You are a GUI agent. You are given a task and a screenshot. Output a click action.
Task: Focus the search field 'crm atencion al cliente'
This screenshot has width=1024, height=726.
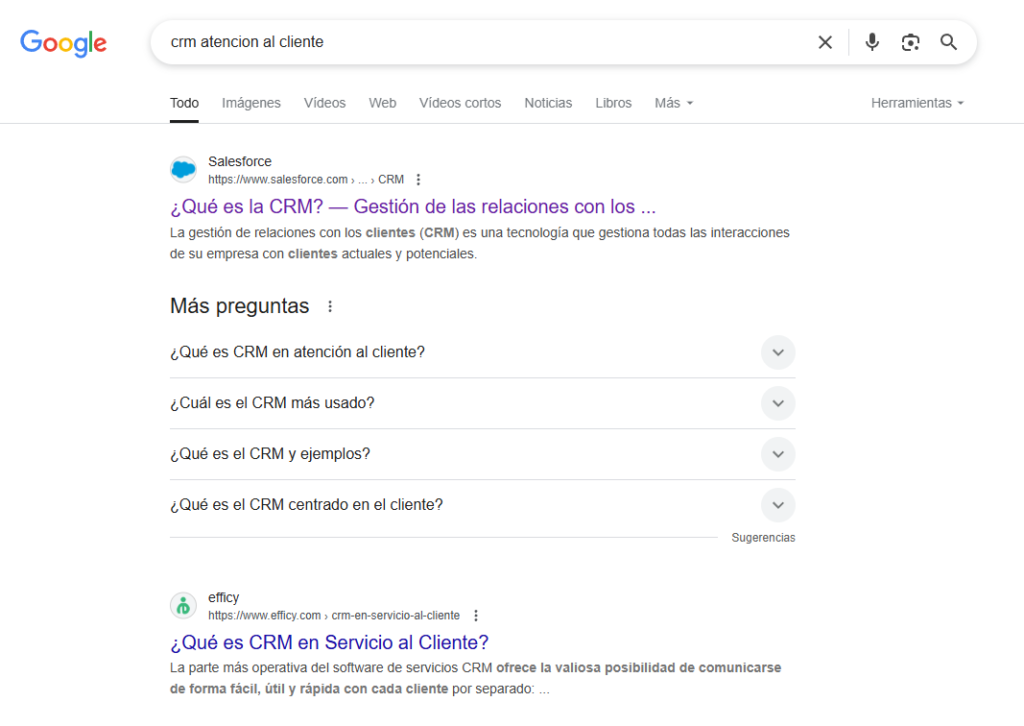tap(483, 42)
